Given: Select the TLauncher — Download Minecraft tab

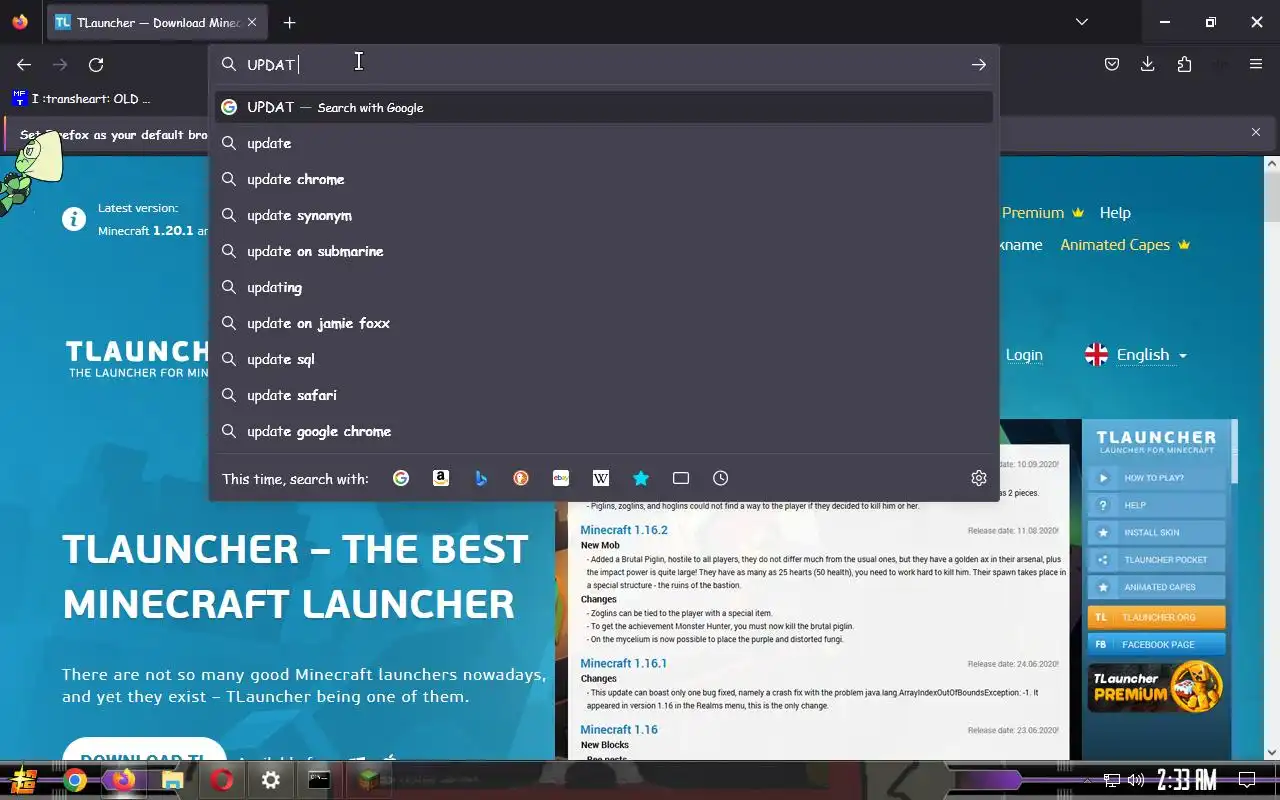Looking at the screenshot, I should [x=157, y=22].
